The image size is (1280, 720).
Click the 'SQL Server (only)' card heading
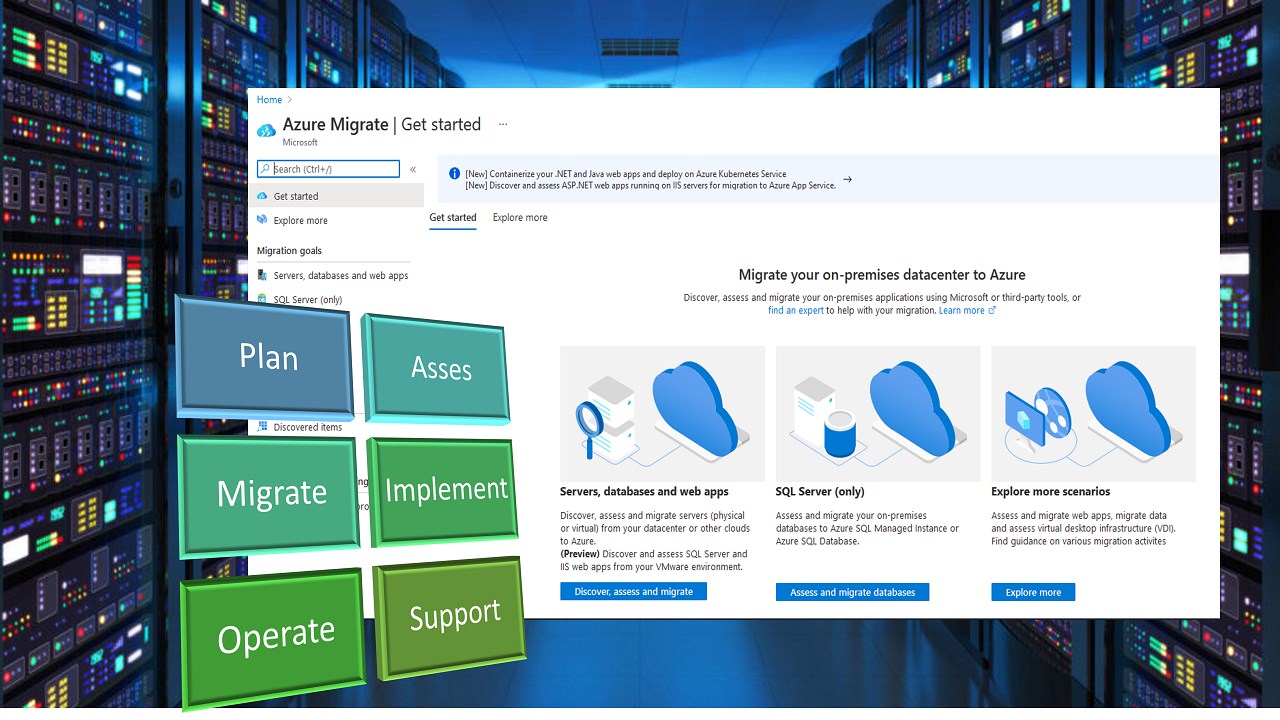point(820,492)
